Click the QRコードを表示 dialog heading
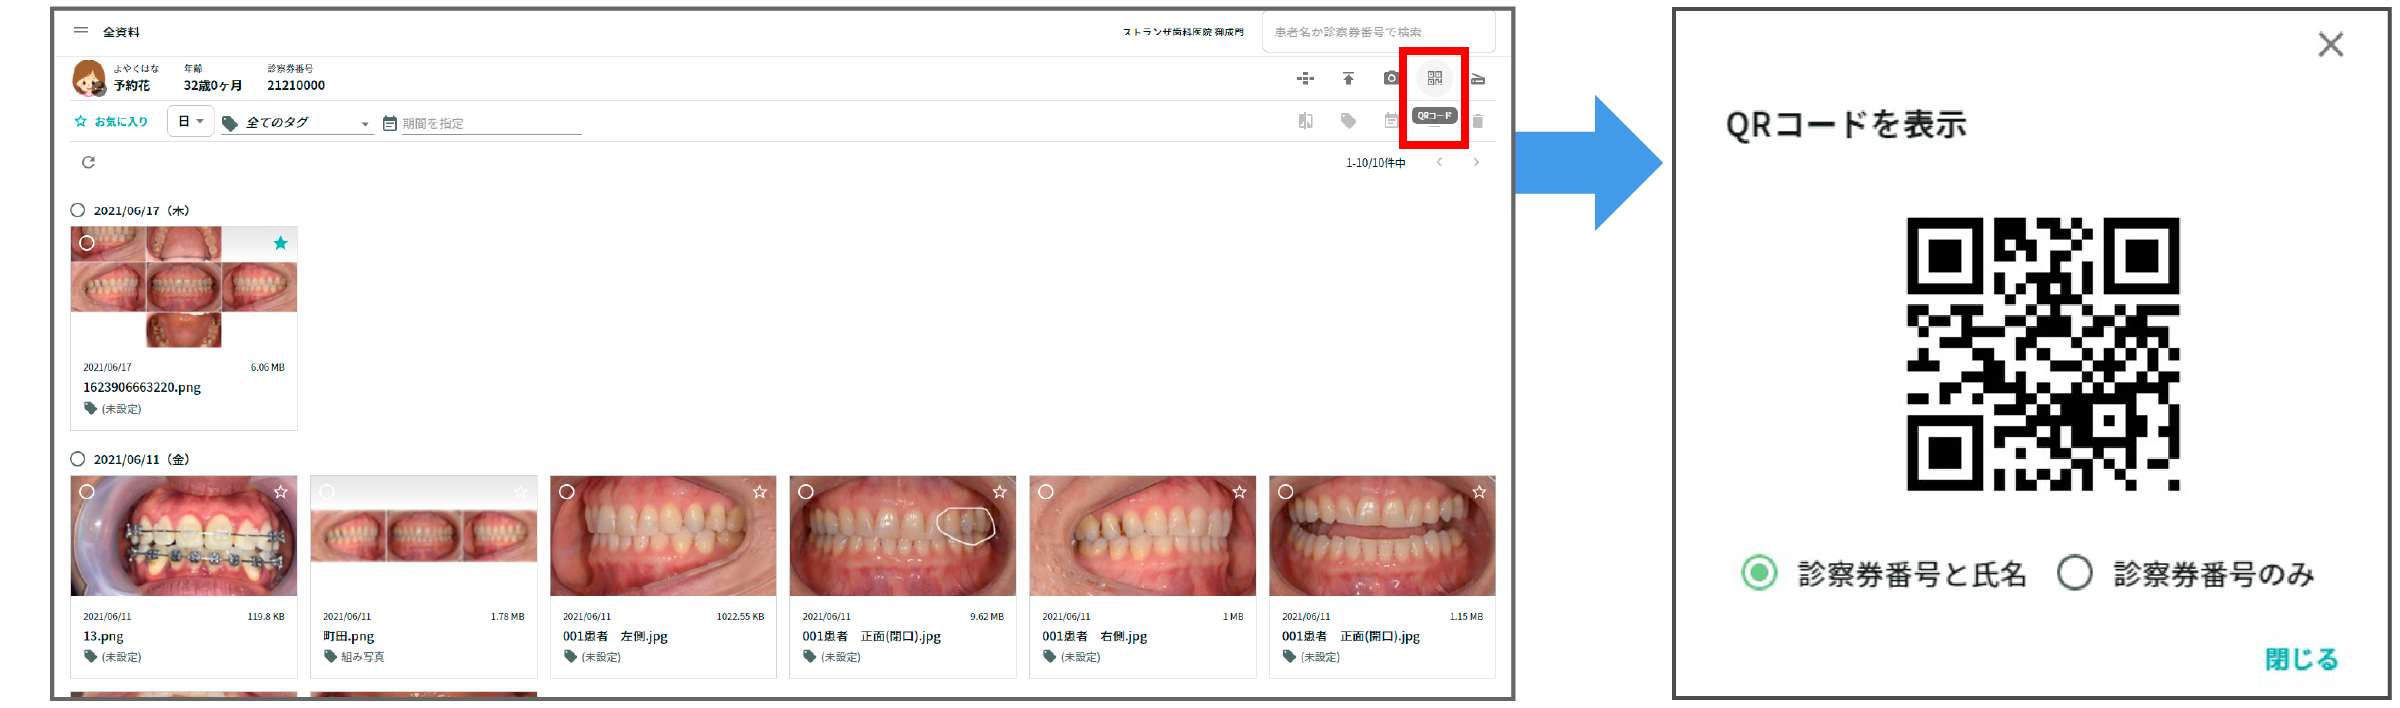Viewport: 2400px width, 708px height. (x=1846, y=125)
